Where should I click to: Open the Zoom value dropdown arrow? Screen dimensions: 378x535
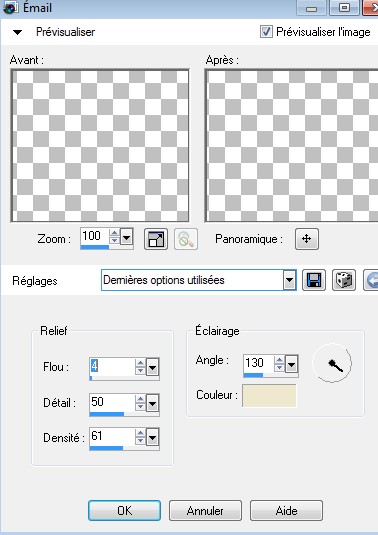[127, 237]
